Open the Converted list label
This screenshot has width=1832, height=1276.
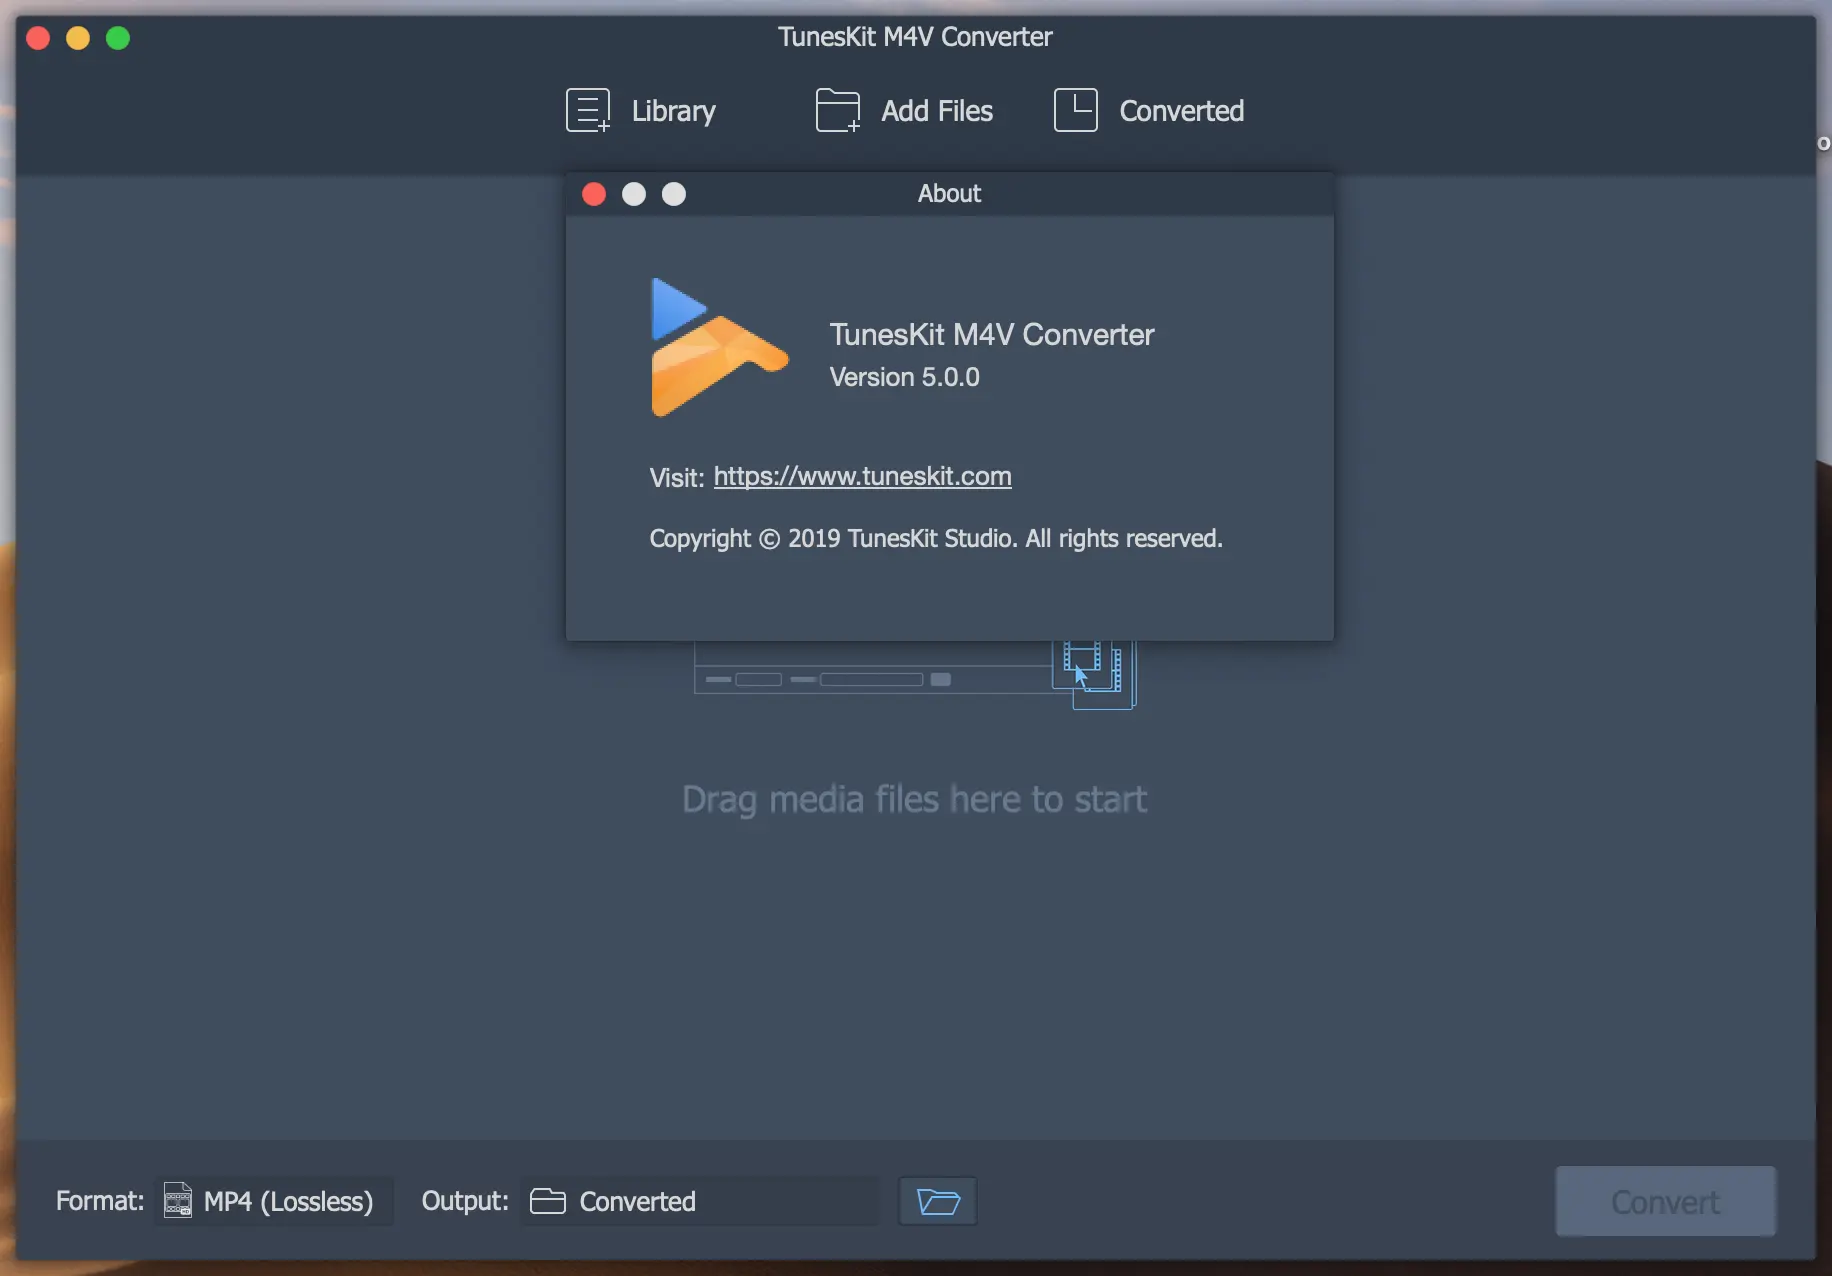click(x=1182, y=111)
